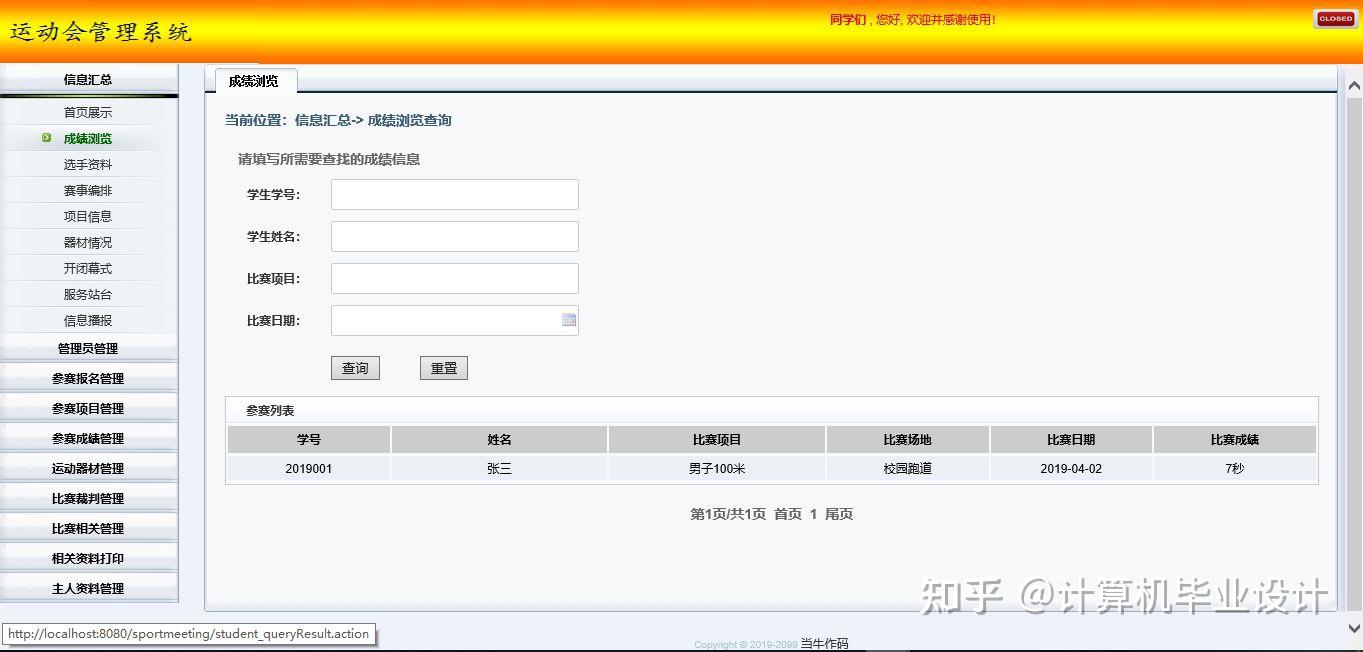Expand the 比赛裁判管理 section
Screen dimensions: 1363x652
90,497
